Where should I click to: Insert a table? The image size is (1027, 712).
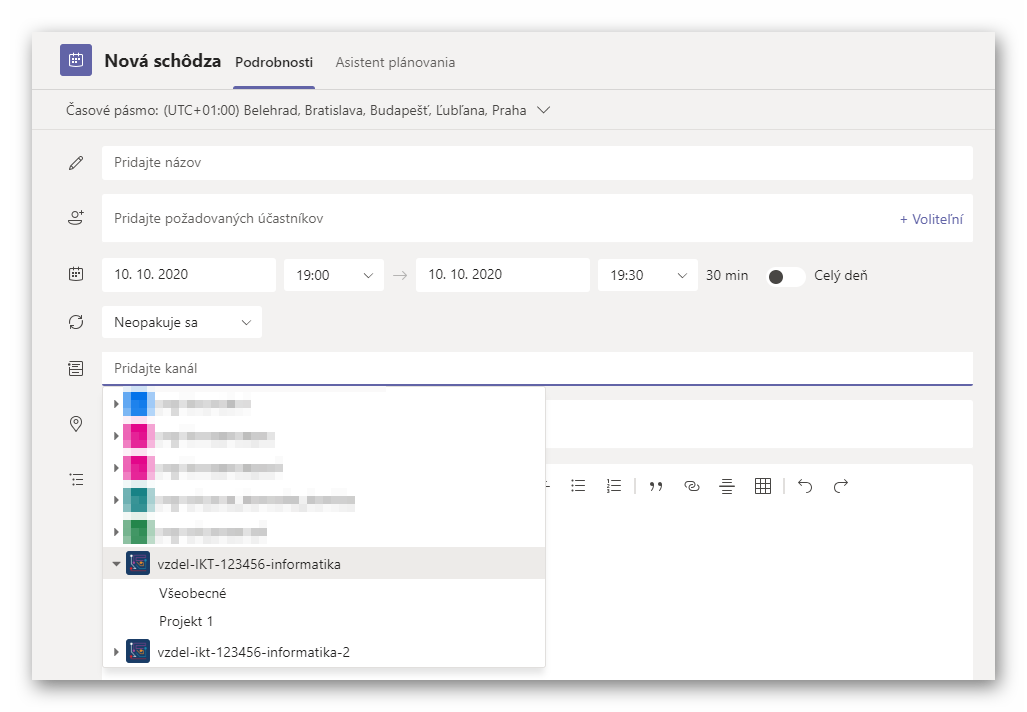(x=763, y=486)
